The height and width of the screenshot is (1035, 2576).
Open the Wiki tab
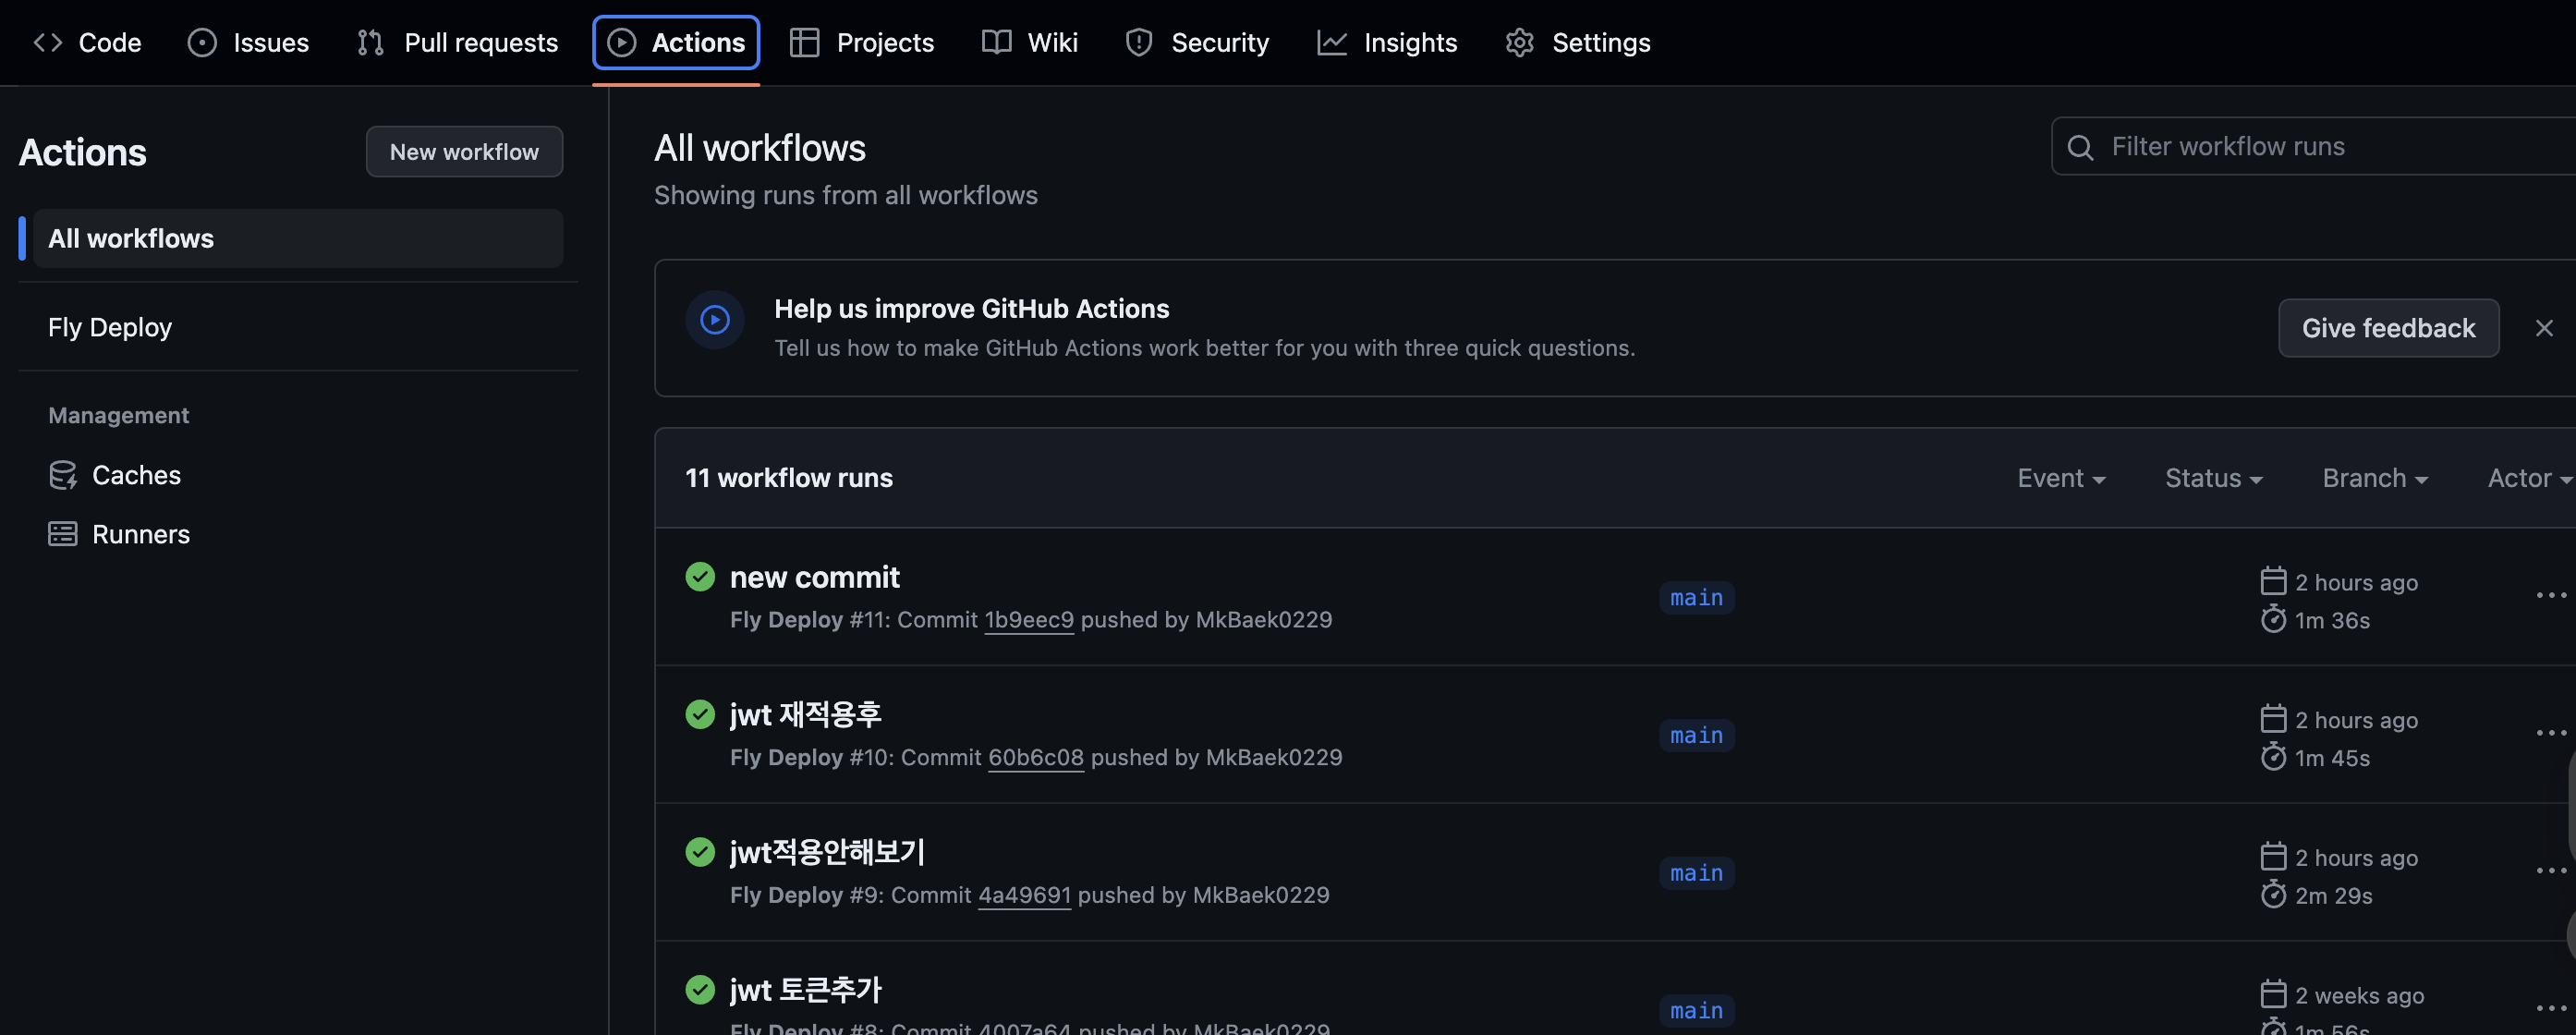click(1029, 42)
